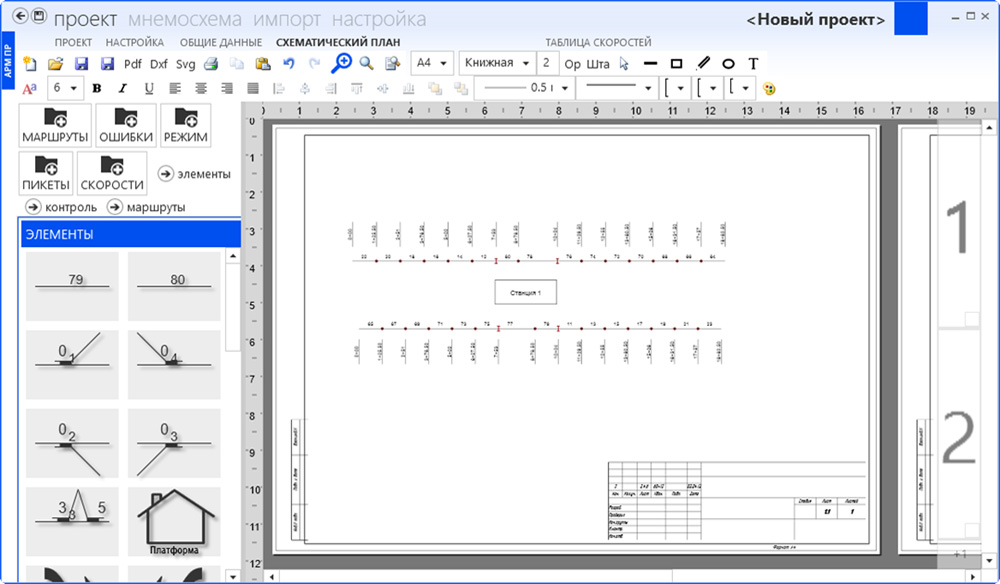Center-align the text
The image size is (1000, 584).
pyautogui.click(x=201, y=89)
